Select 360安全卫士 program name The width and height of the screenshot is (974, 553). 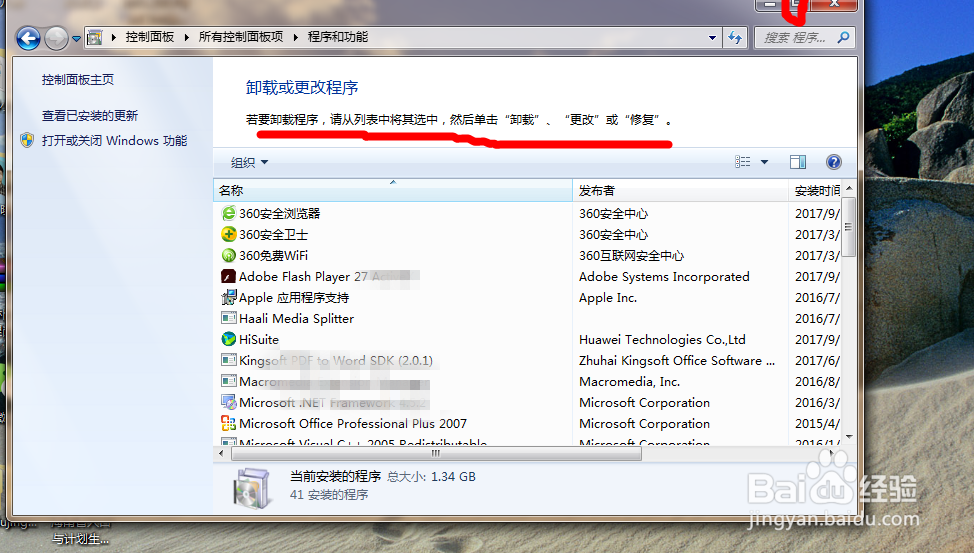[273, 234]
